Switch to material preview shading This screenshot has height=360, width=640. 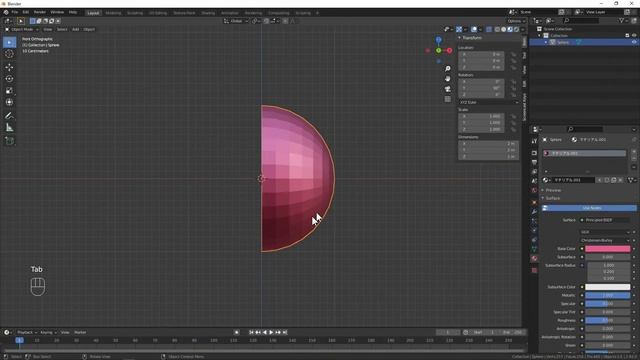pos(510,29)
